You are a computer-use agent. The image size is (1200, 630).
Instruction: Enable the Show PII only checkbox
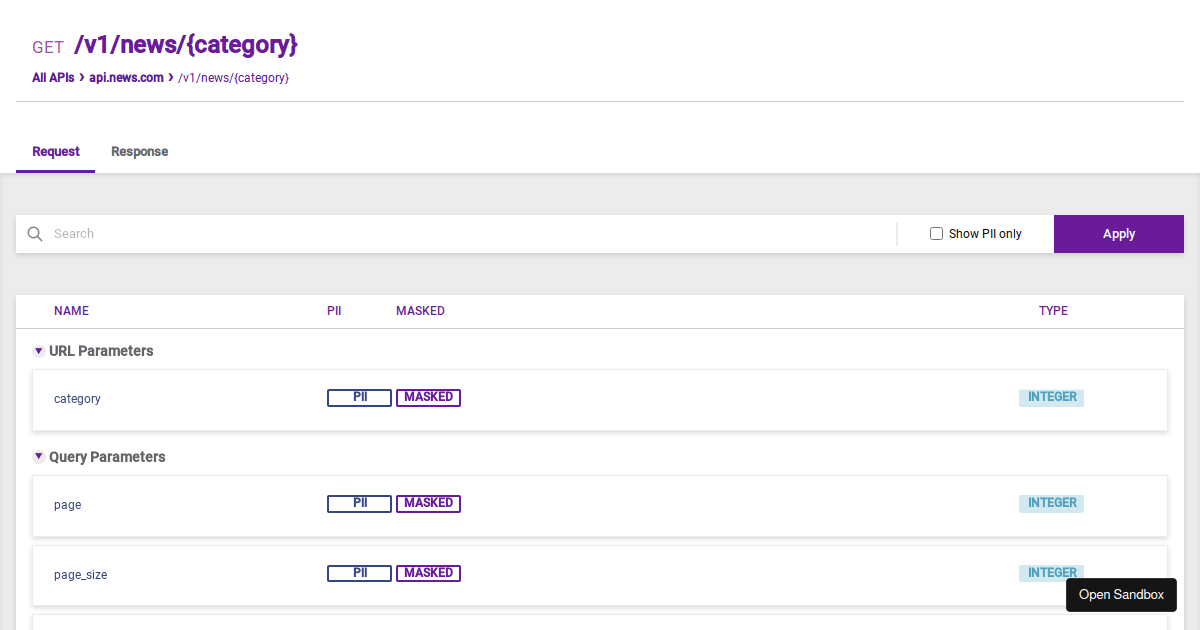[936, 233]
